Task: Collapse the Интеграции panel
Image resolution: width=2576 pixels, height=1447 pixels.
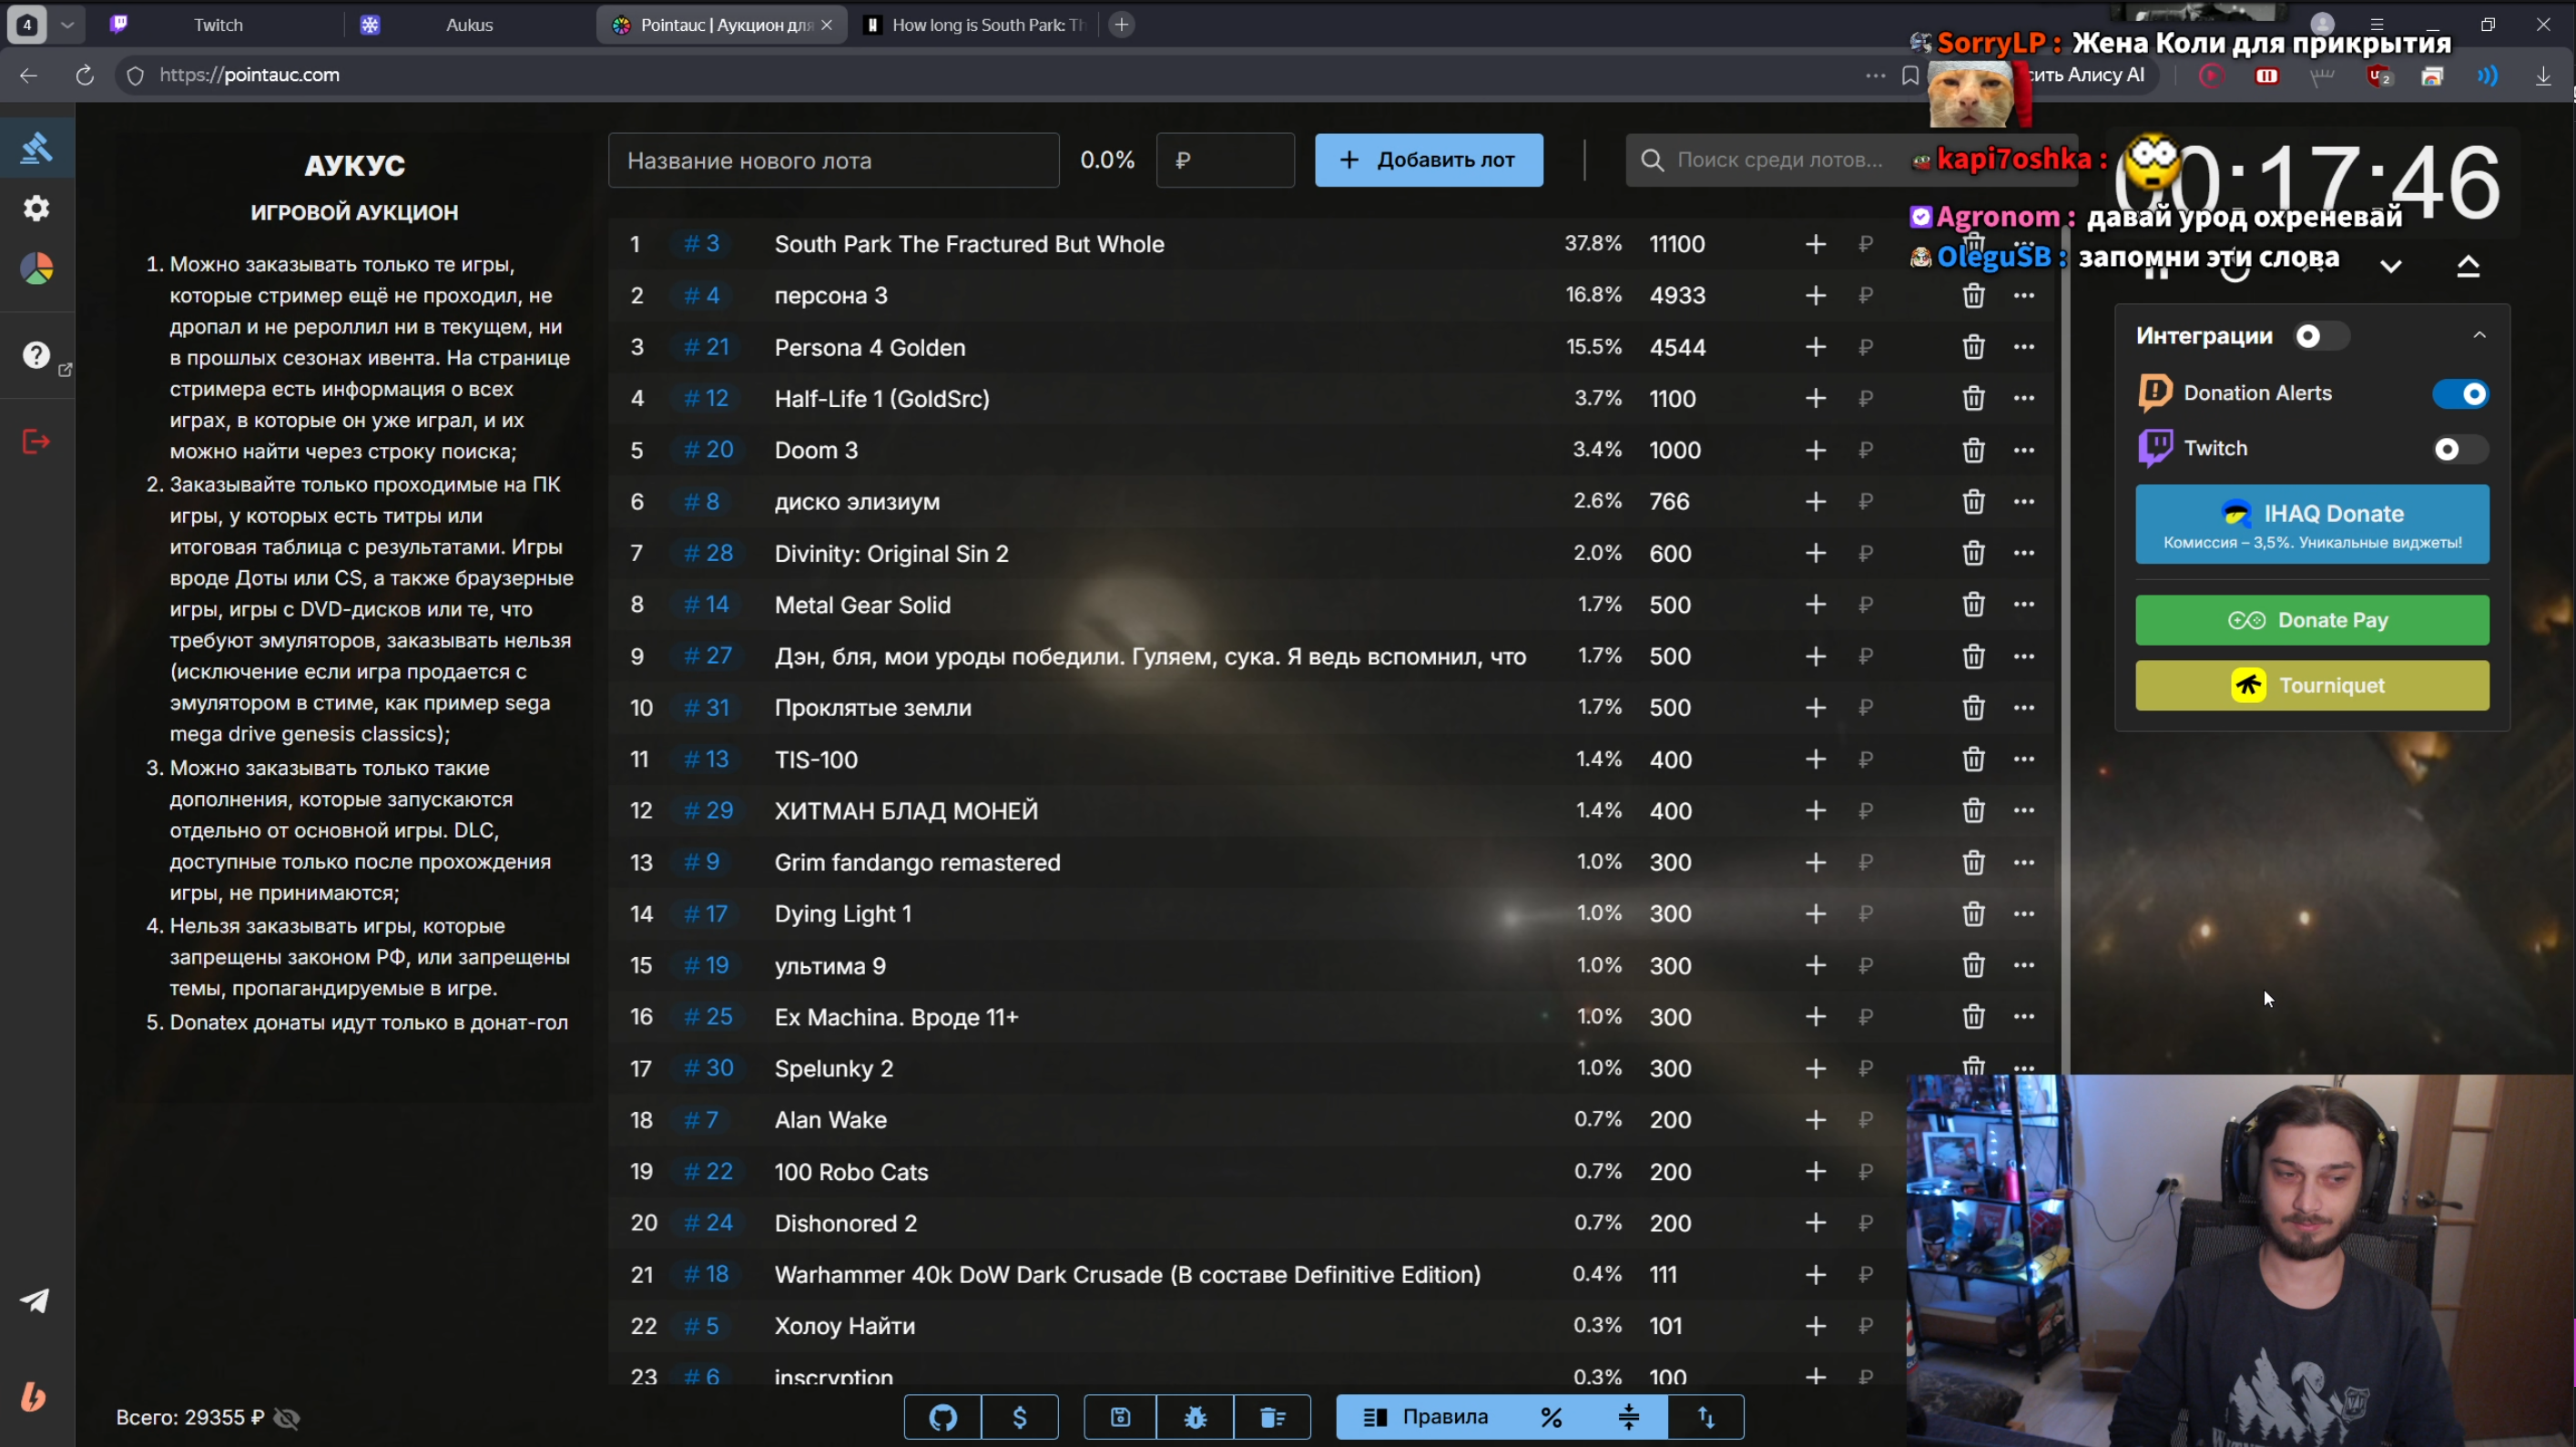Action: [x=2479, y=335]
